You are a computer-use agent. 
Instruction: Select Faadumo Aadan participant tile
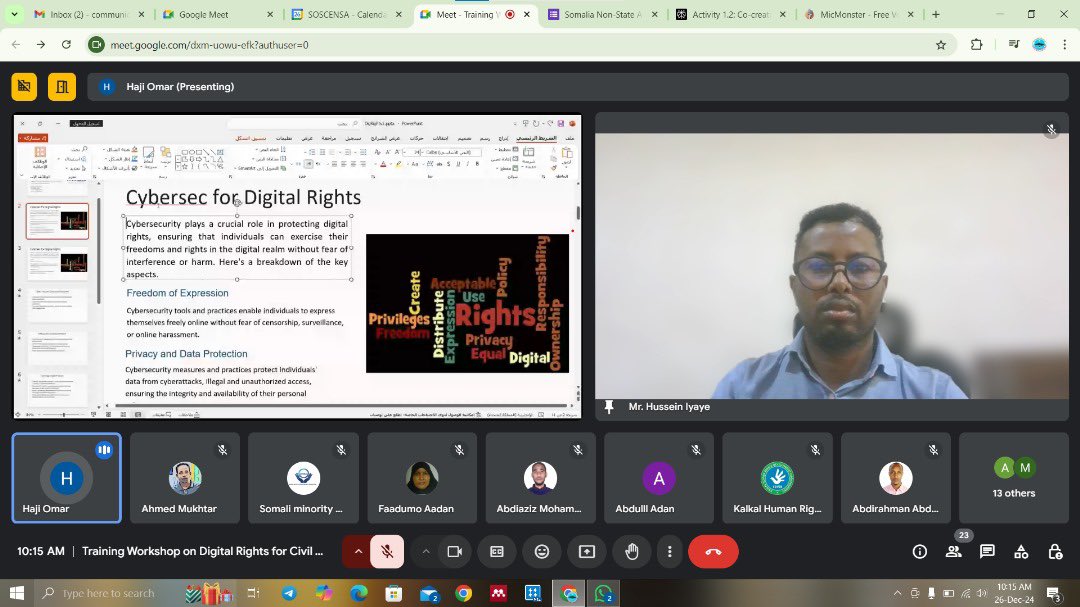click(422, 477)
